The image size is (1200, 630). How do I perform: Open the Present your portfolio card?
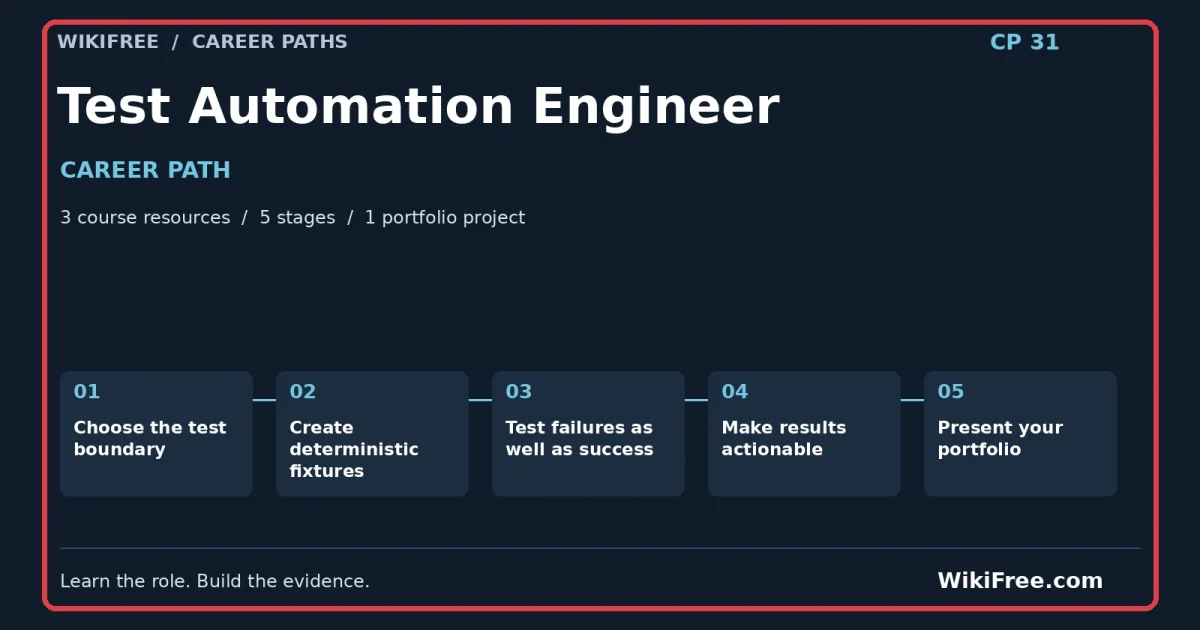(1020, 434)
